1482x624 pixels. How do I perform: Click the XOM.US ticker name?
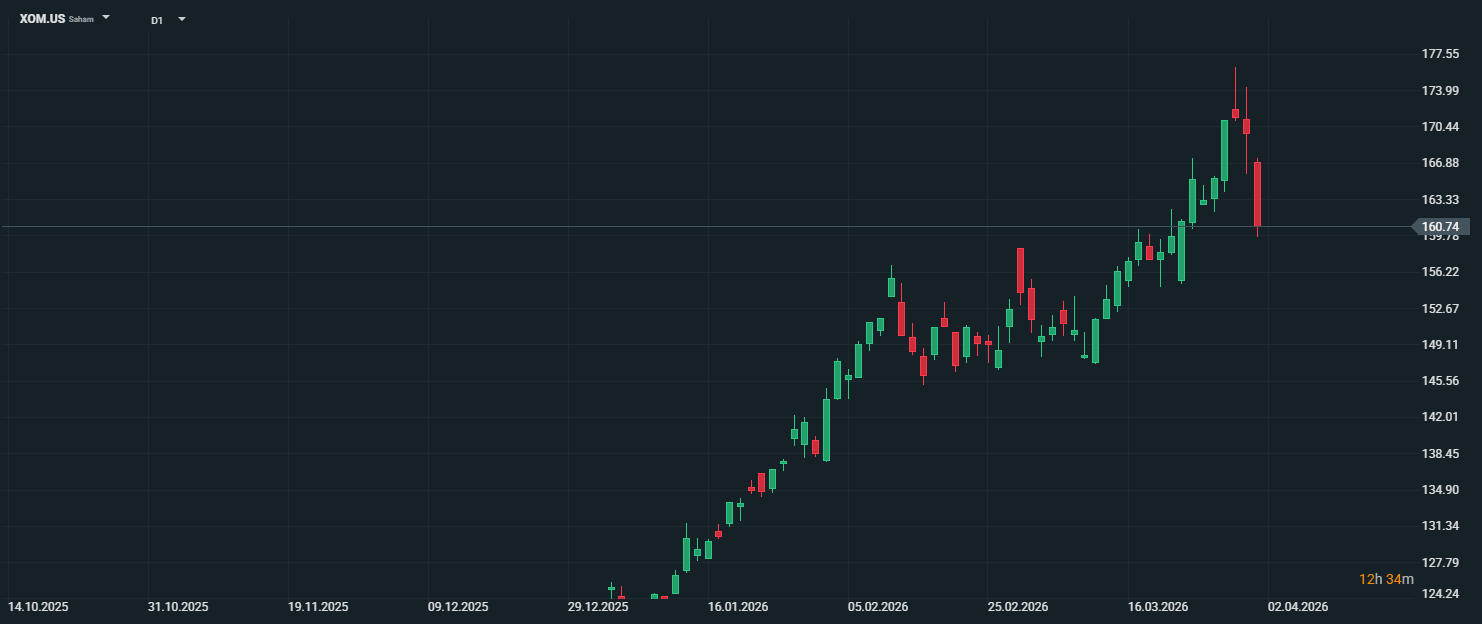[x=42, y=19]
